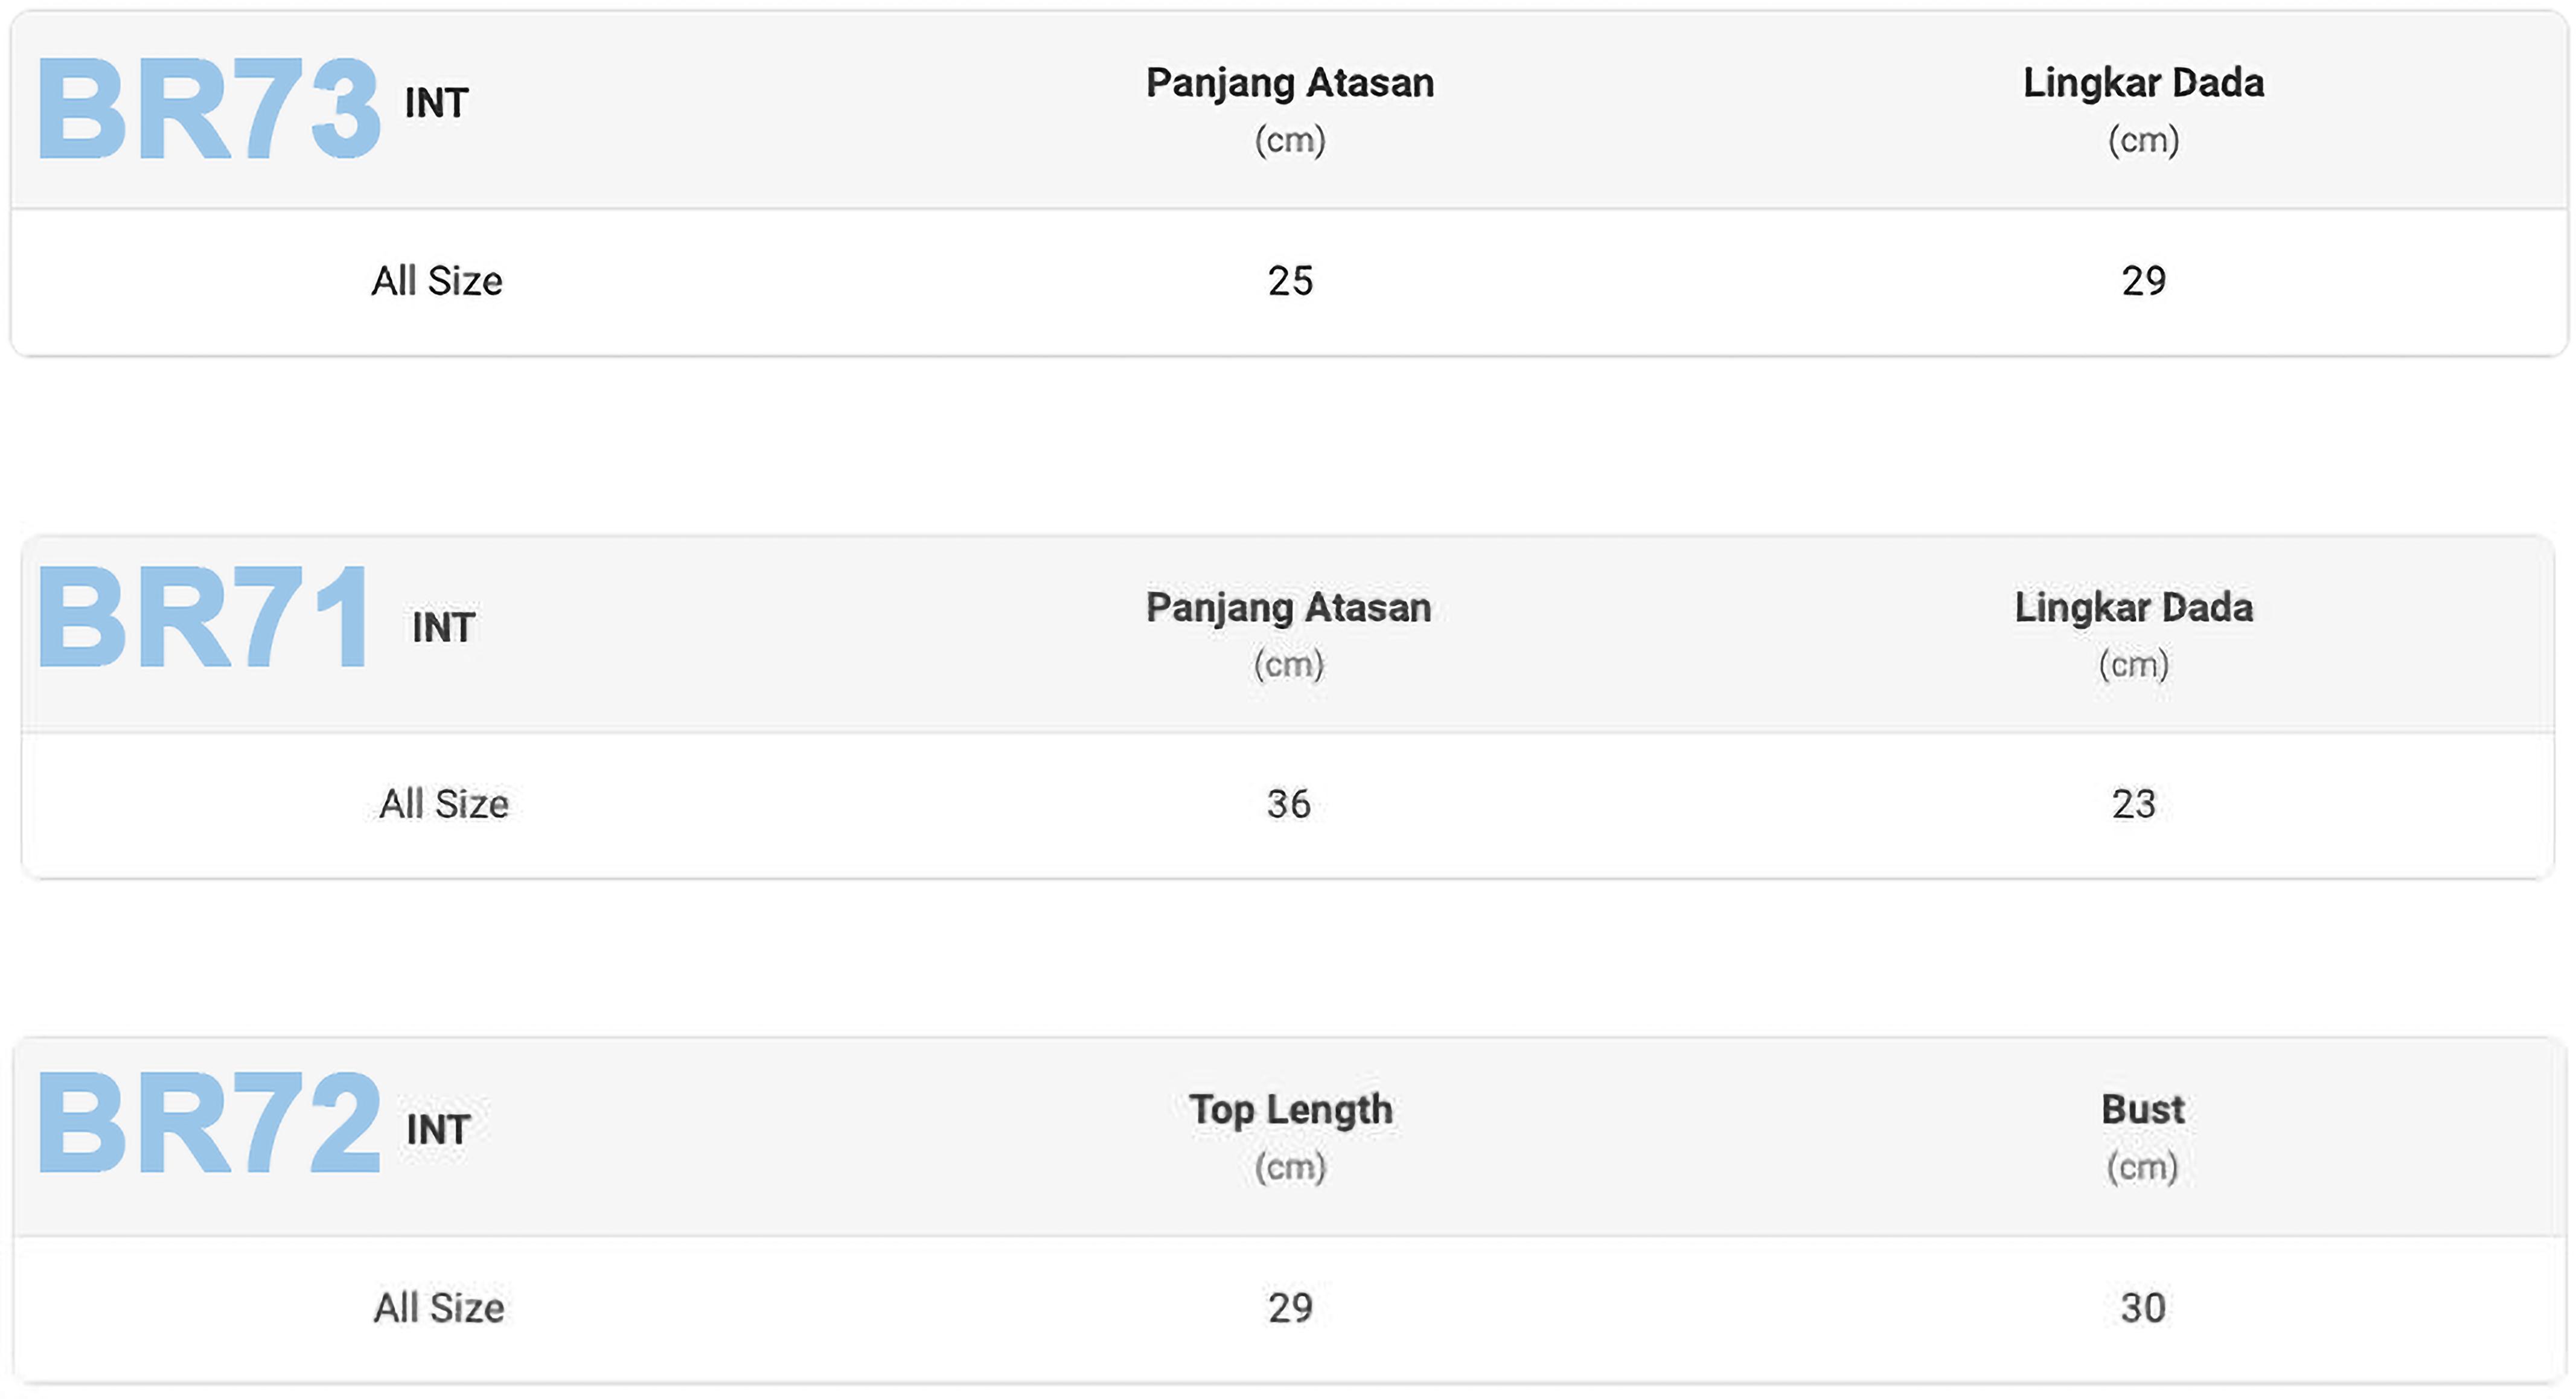Click Panjang Atasan header in BR71 table
Viewport: 2576px width, 1399px height.
(1288, 608)
